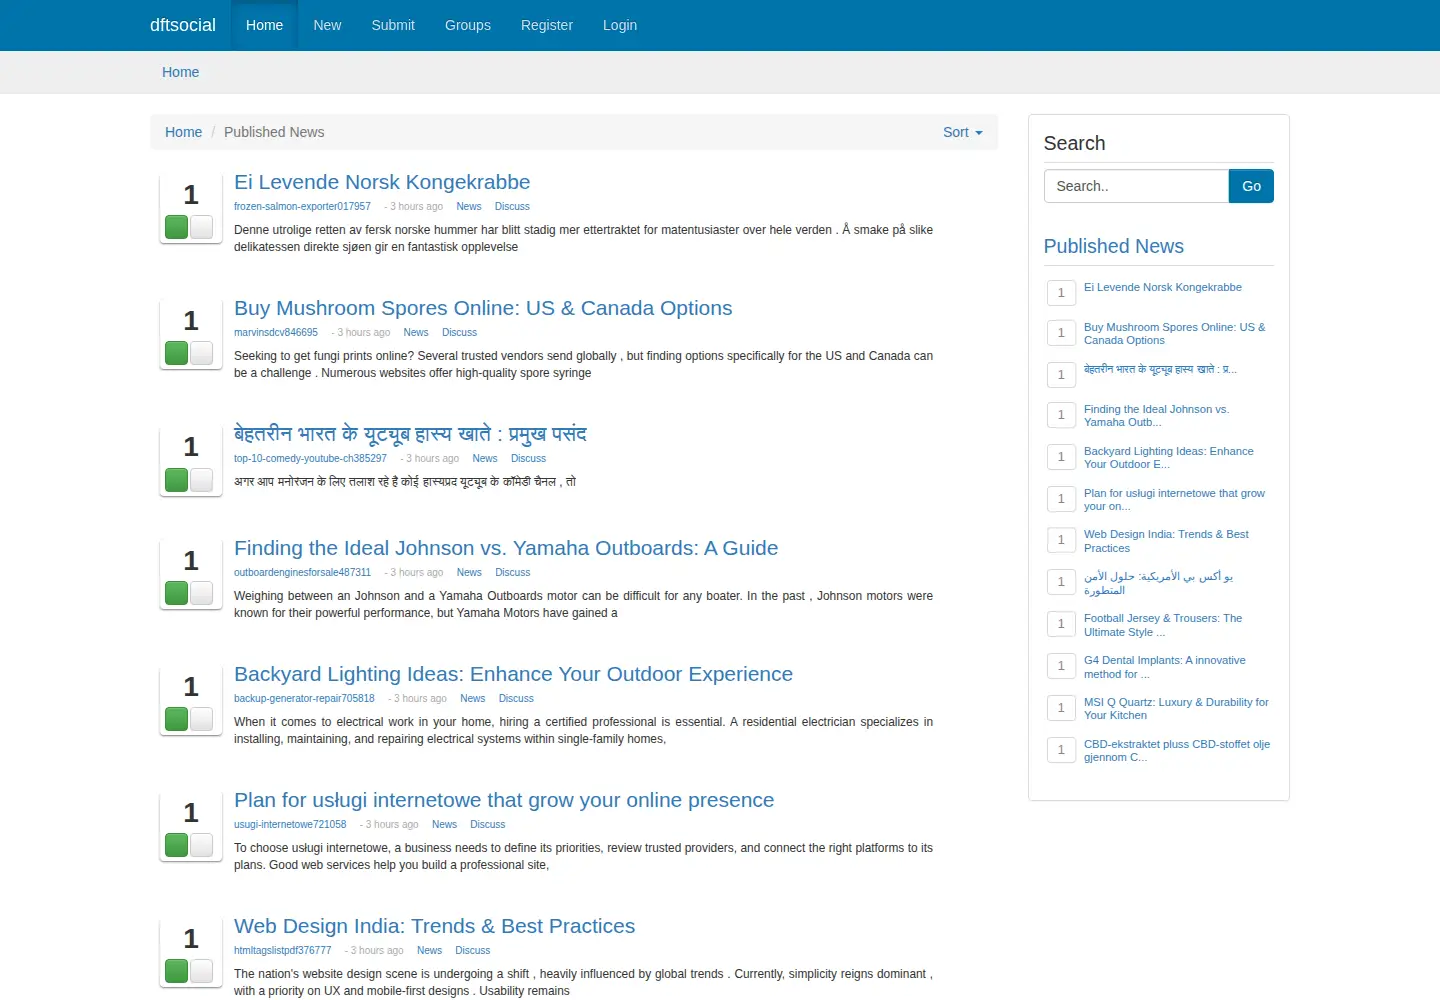Open Finding the Ideal Johnson vs. Yamaha headline
Viewport: 1440px width, 1000px height.
[x=506, y=548]
